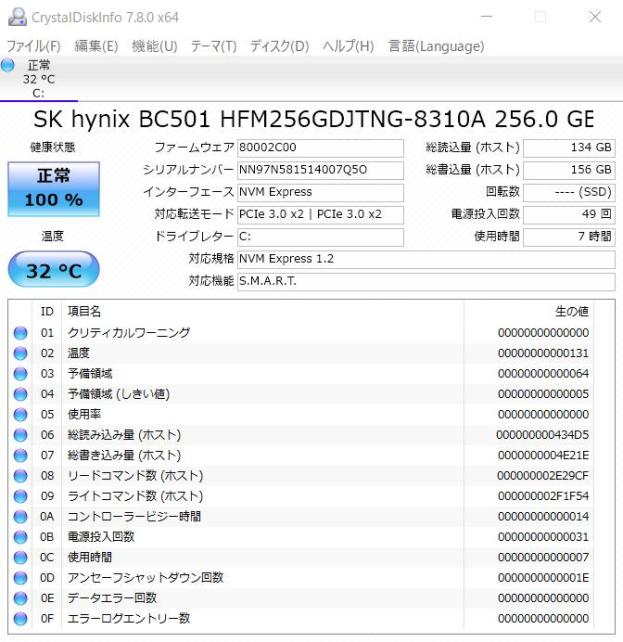Click total host writes value 156 GB

[569, 170]
